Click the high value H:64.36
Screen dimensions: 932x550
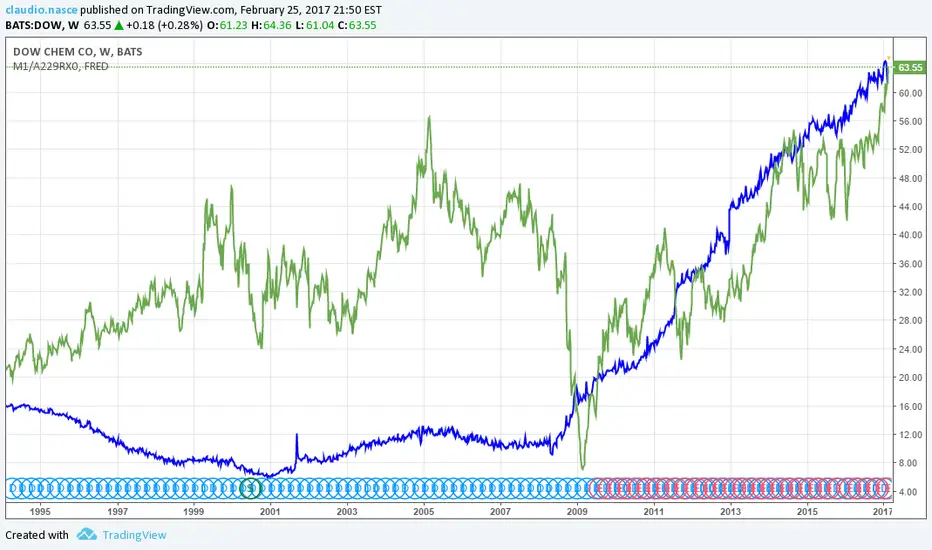click(x=271, y=25)
